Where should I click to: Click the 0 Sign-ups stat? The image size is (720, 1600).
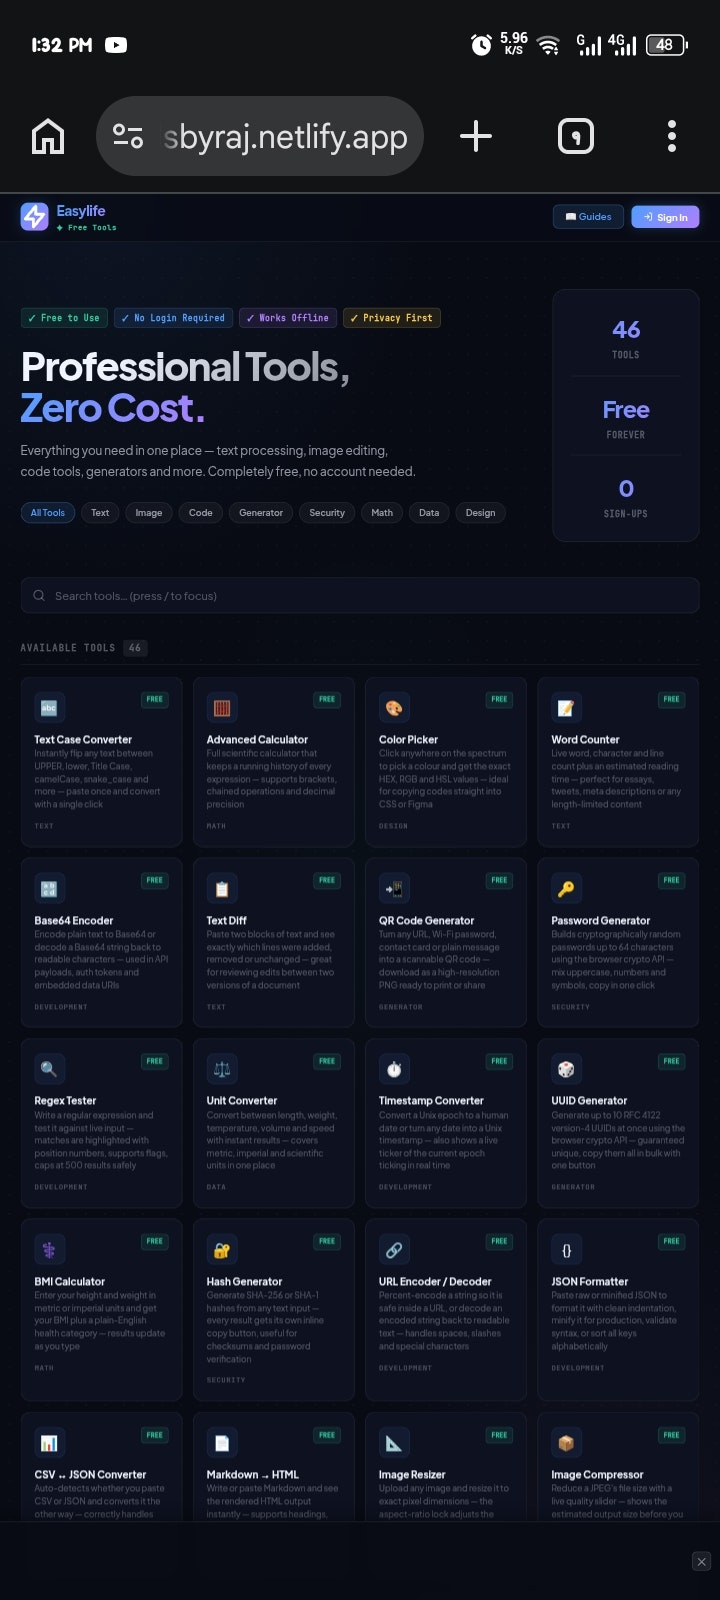tap(626, 498)
